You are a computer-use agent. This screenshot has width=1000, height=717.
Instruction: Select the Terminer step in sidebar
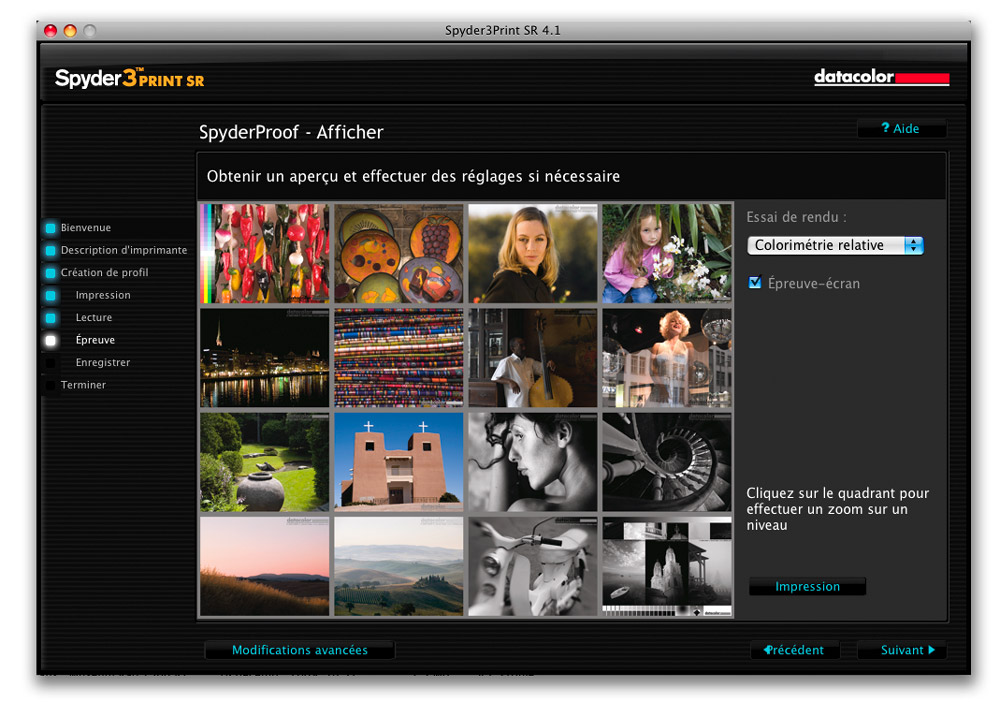(84, 385)
